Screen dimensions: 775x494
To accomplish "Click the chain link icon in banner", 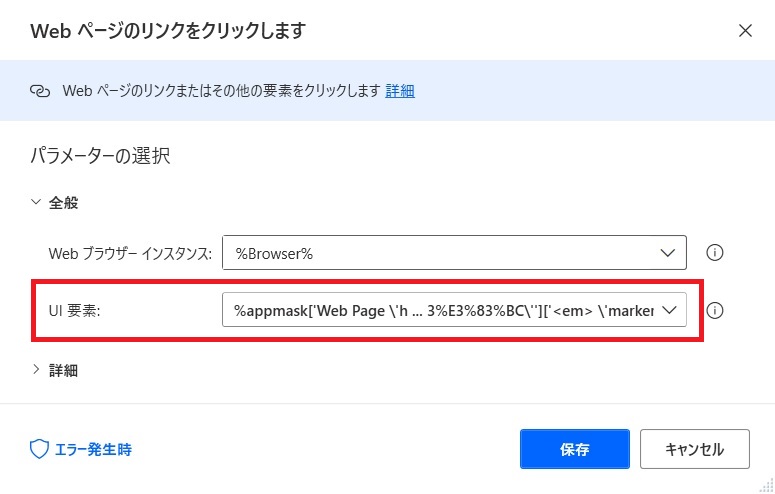I will coord(40,91).
